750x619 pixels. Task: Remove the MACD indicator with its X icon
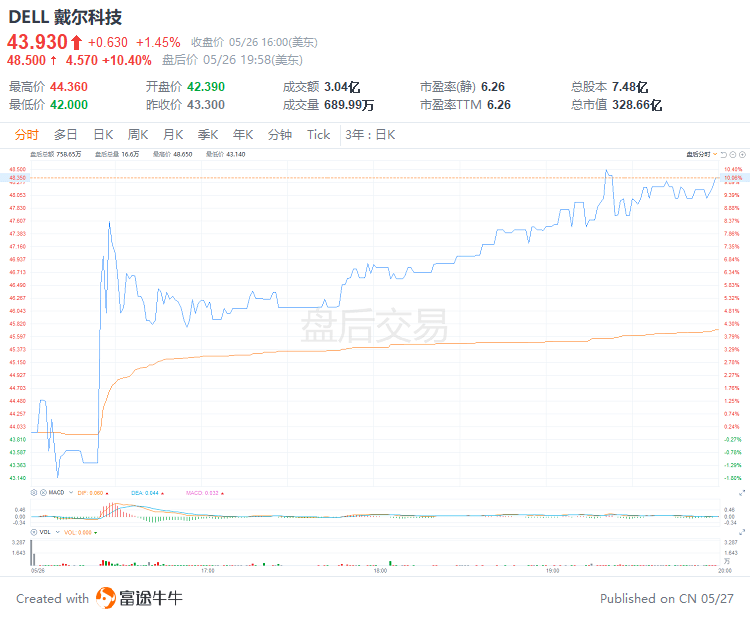click(43, 492)
